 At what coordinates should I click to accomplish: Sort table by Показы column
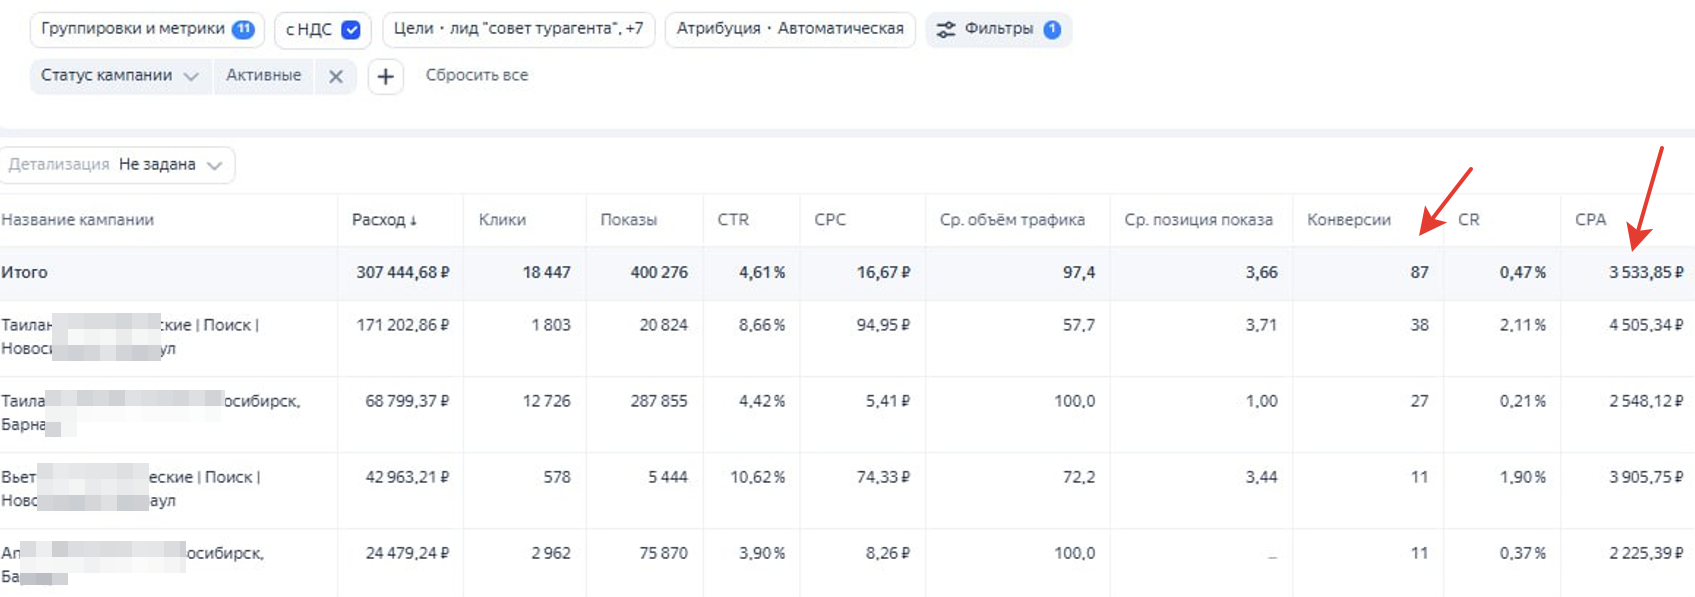[628, 220]
